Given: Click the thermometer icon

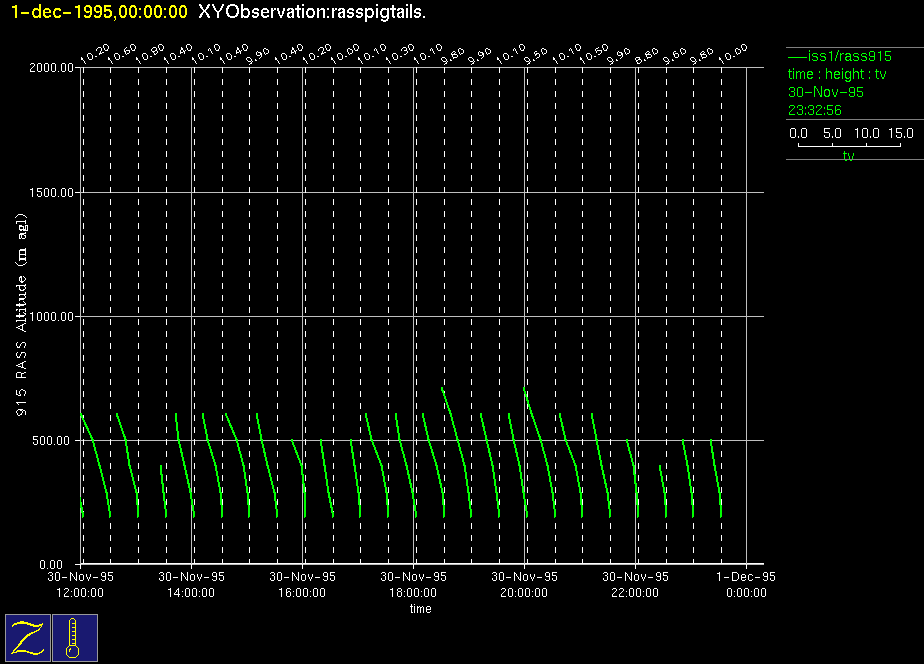Looking at the screenshot, I should pos(74,637).
